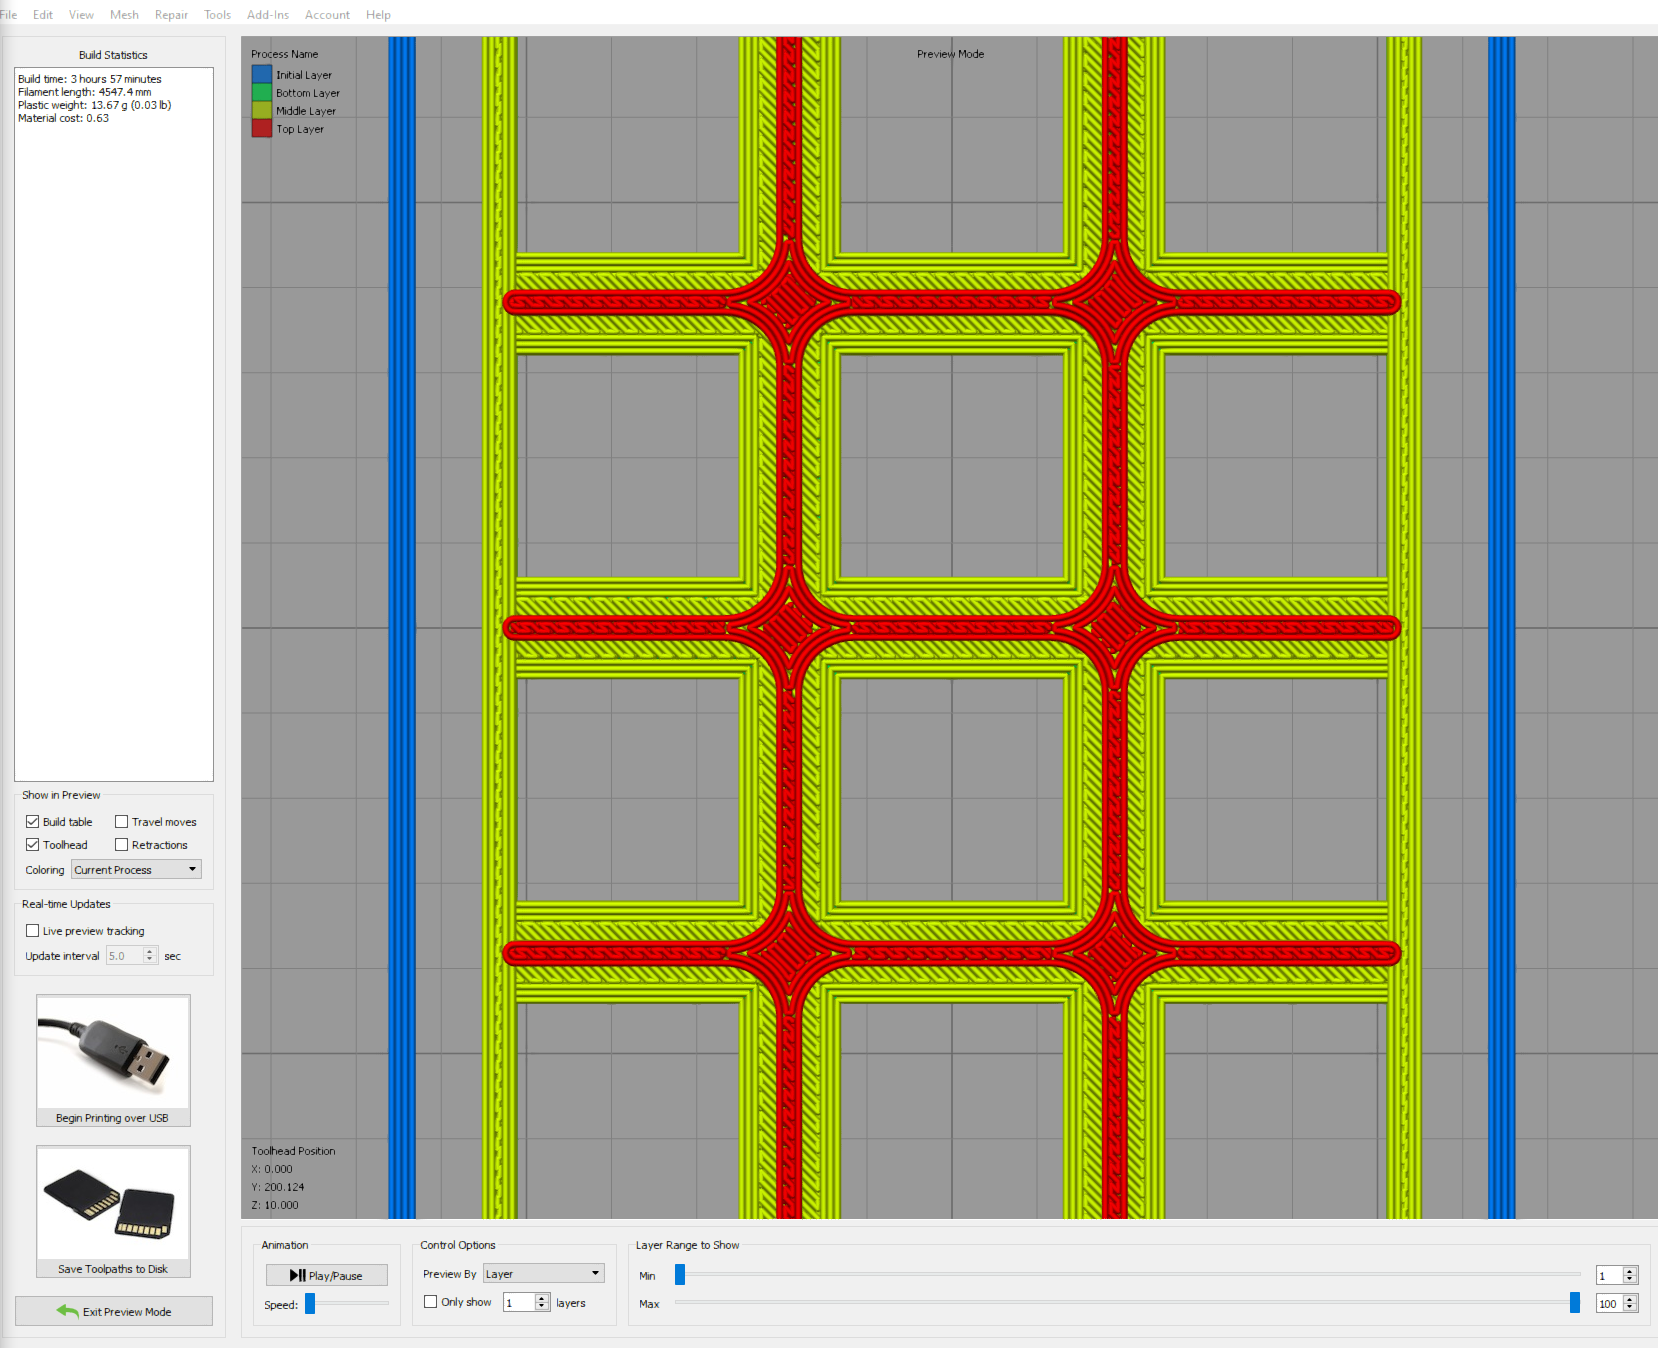Click the red Top Layer legend swatch
The height and width of the screenshot is (1348, 1658).
(x=262, y=129)
